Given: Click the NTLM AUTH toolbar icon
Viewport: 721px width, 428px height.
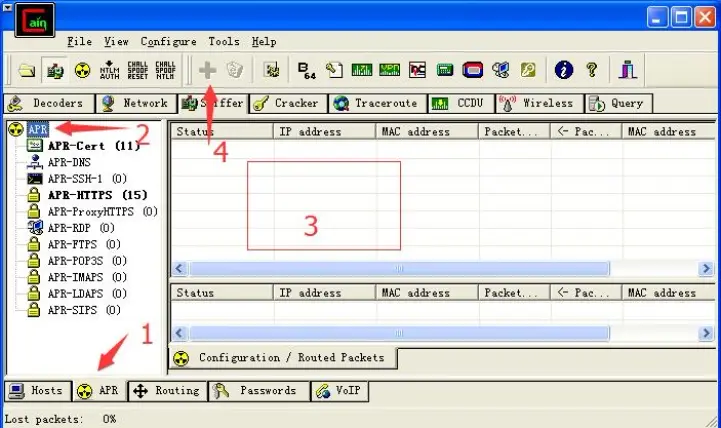Looking at the screenshot, I should point(109,70).
